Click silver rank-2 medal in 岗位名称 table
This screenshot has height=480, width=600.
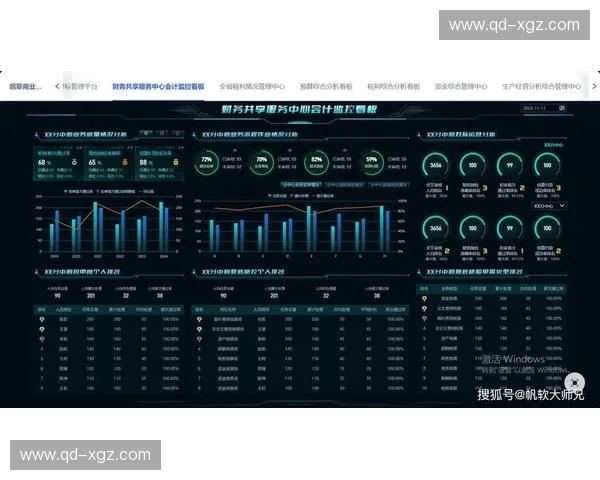[199, 329]
